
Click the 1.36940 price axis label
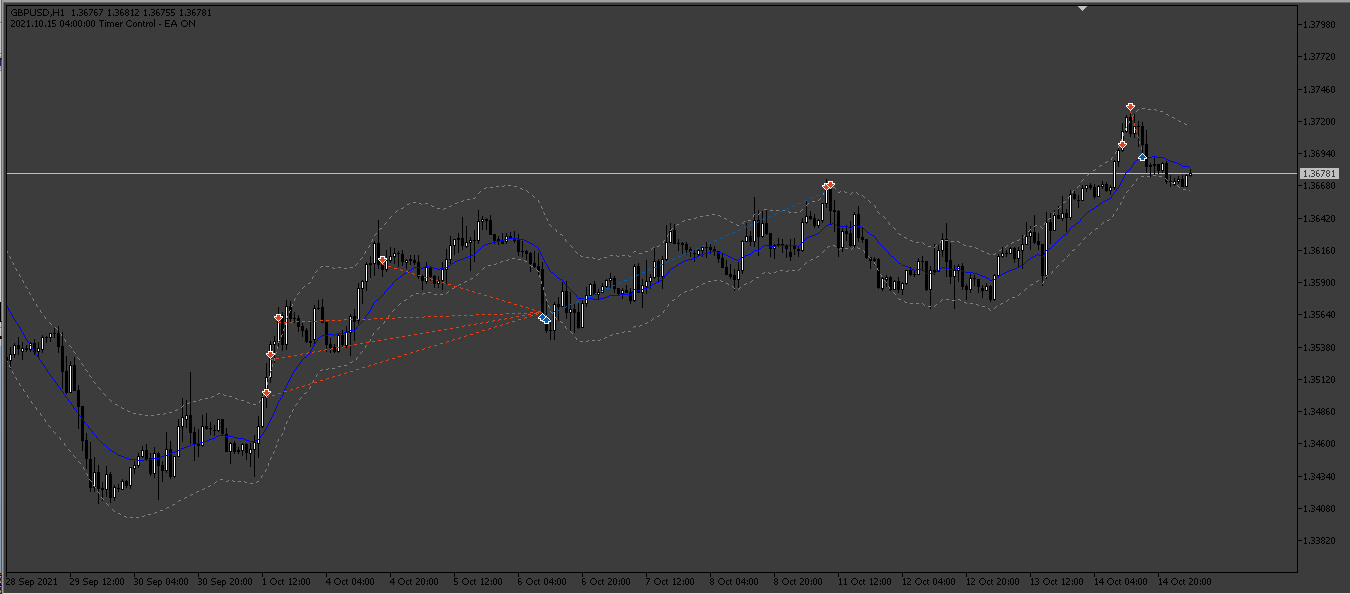point(1321,154)
